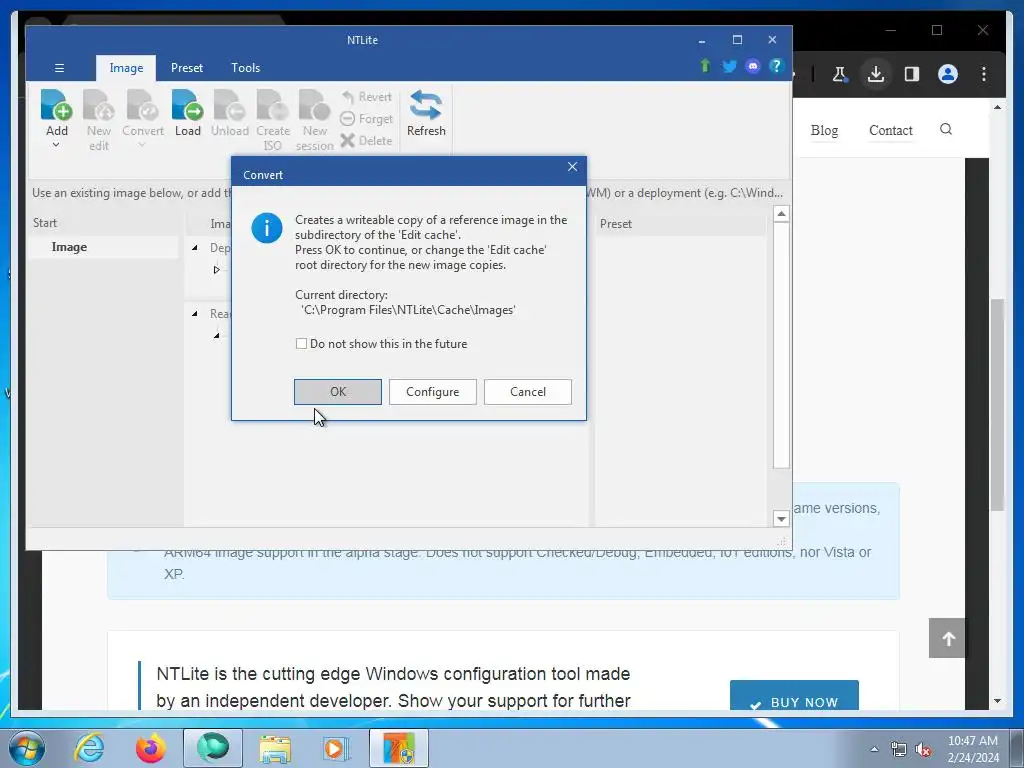
Task: Expand the child node under 'Dep...' group
Action: pyautogui.click(x=216, y=270)
